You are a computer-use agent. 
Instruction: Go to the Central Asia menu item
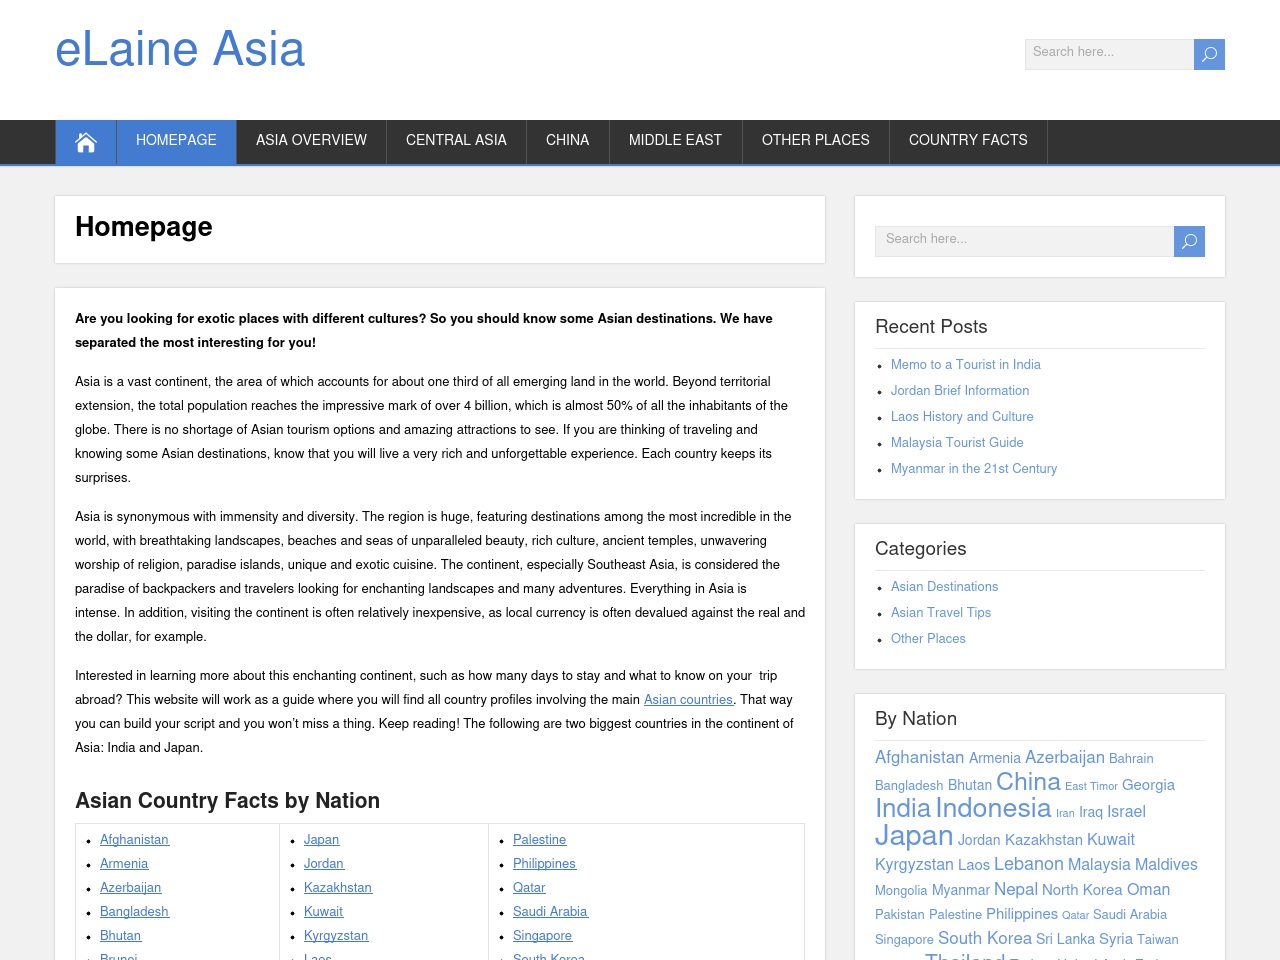click(456, 141)
